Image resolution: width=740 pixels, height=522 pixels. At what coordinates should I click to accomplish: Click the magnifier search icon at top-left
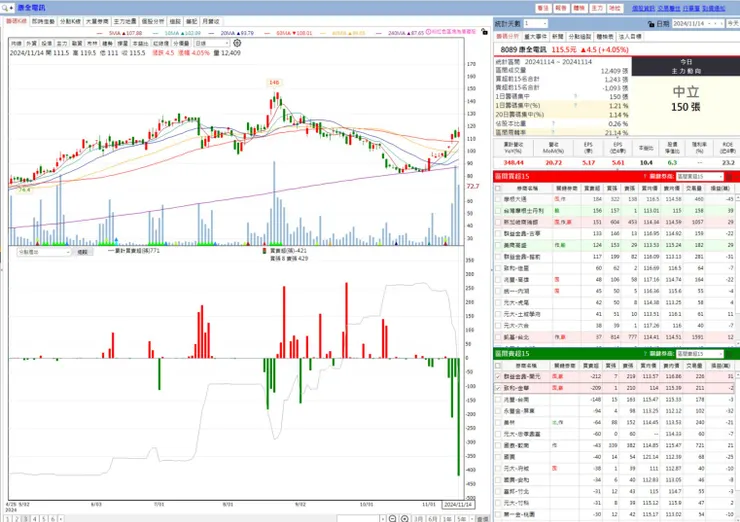click(5, 8)
